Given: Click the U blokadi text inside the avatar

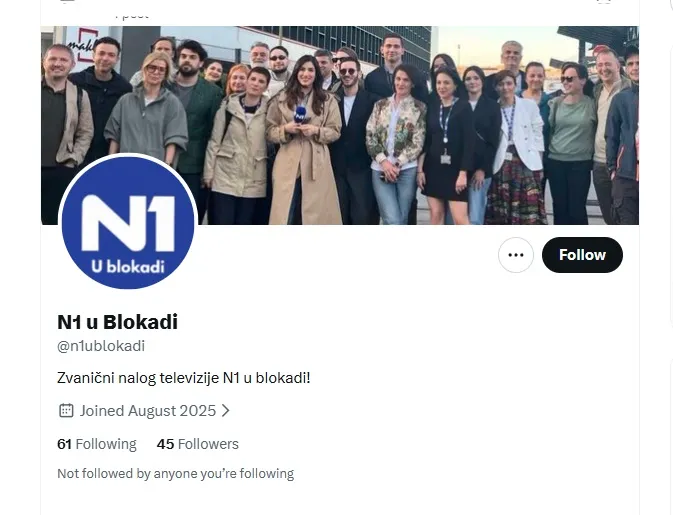Looking at the screenshot, I should click(x=127, y=267).
